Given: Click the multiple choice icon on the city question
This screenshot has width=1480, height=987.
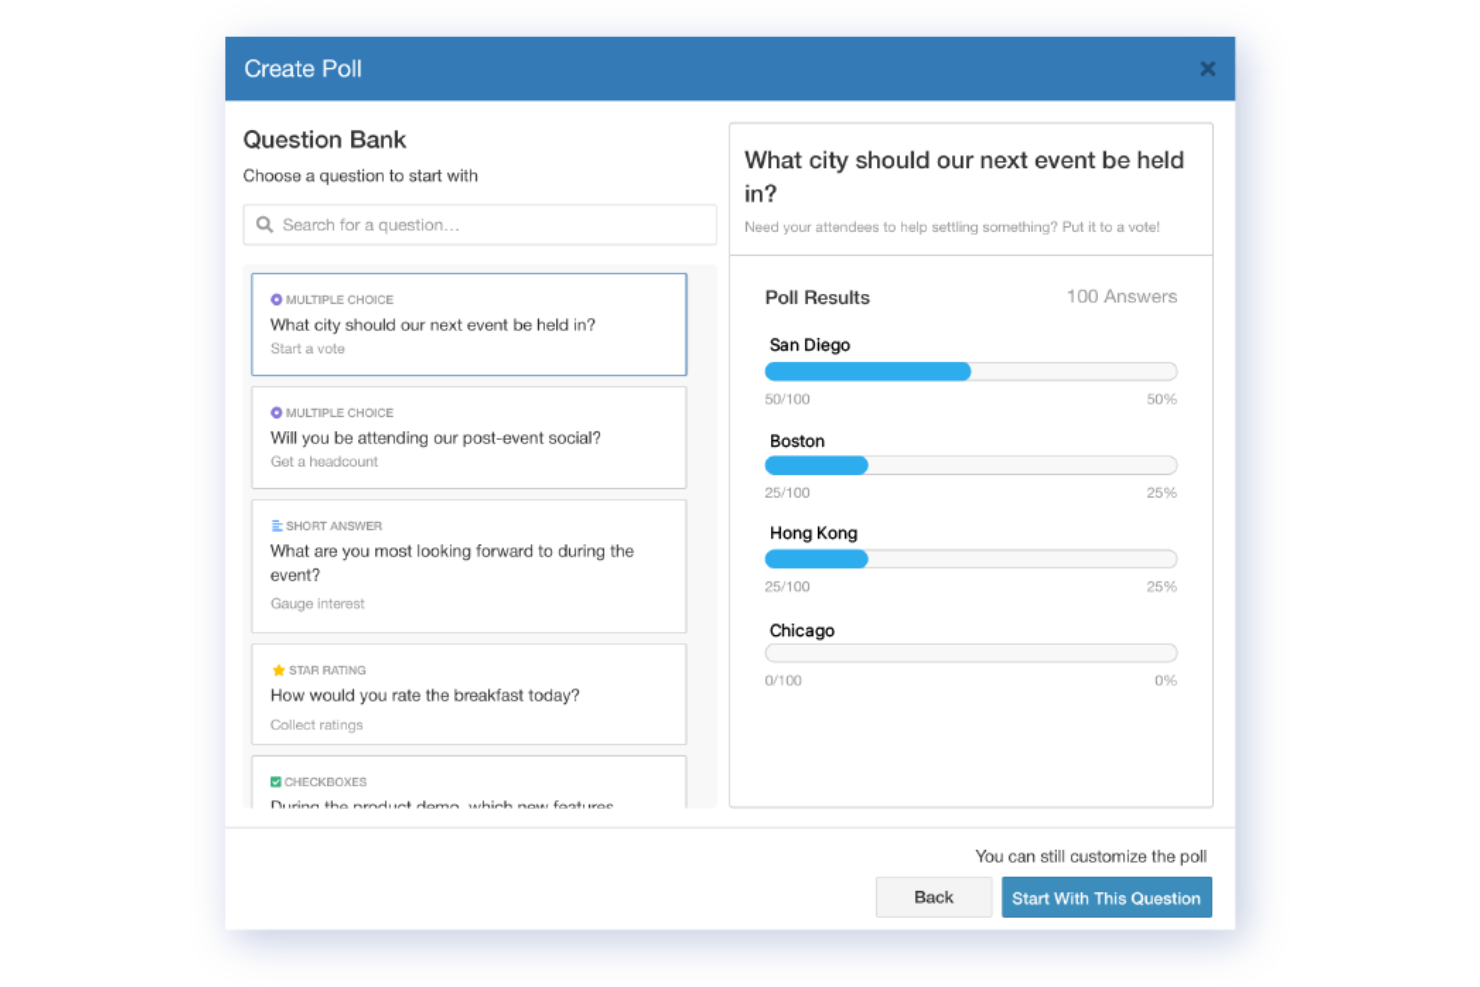Looking at the screenshot, I should pos(276,299).
